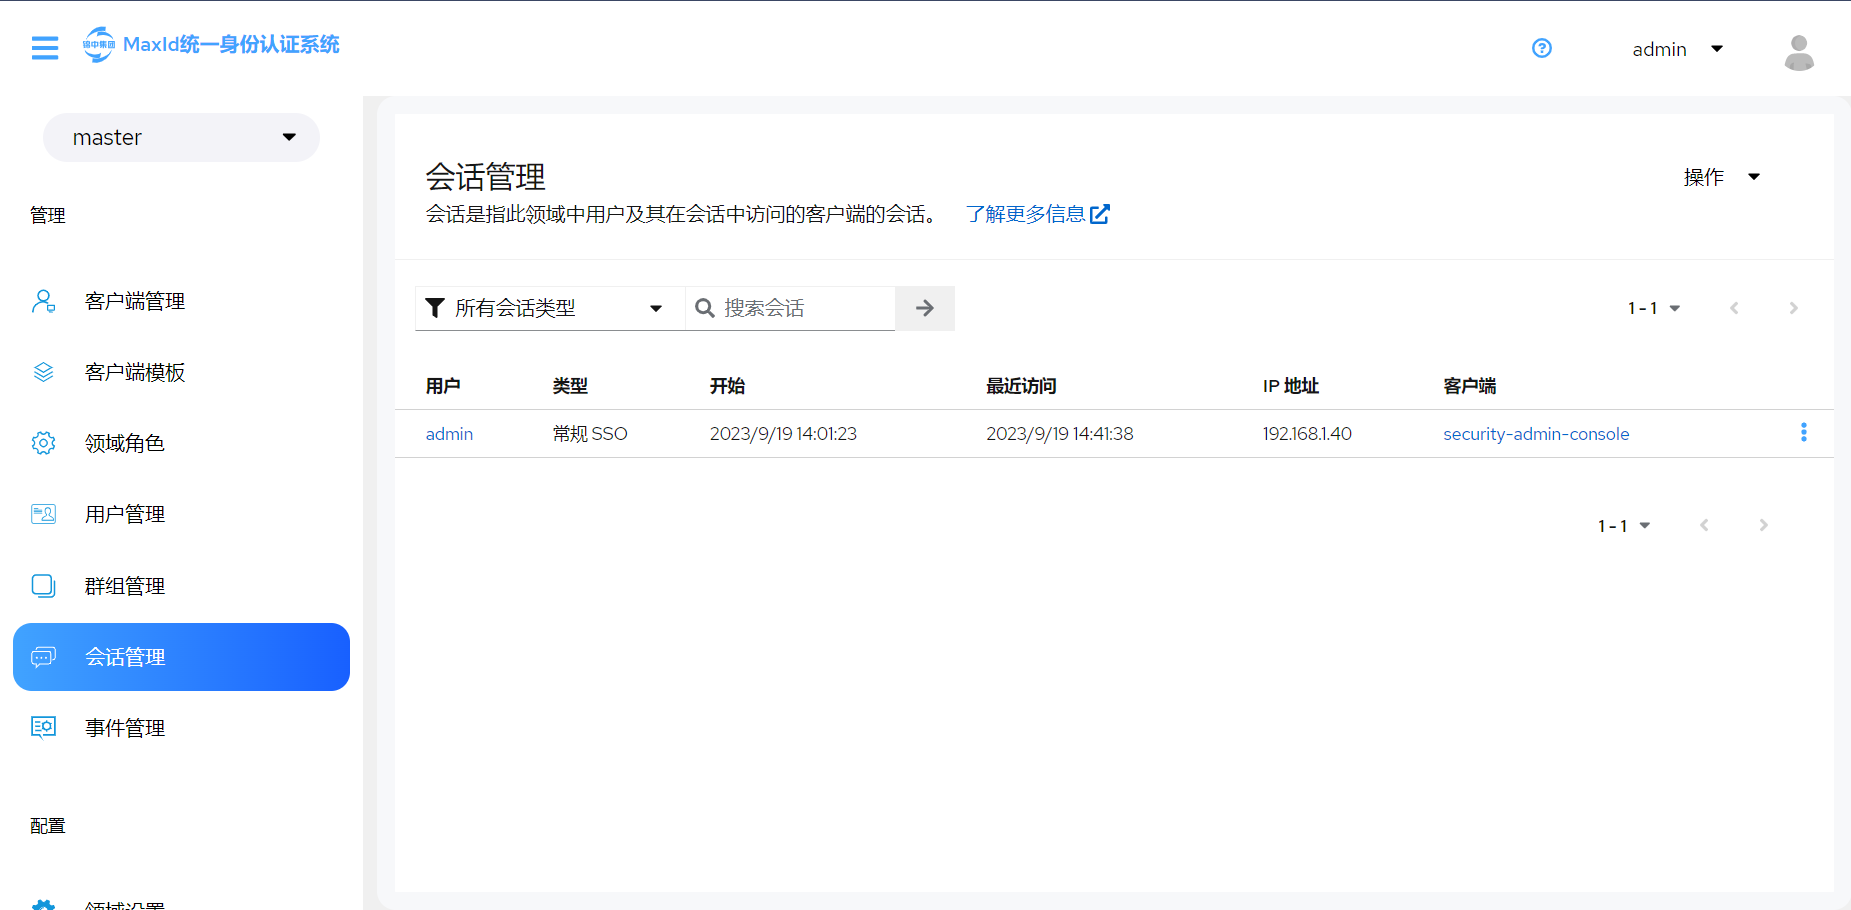Open top 1-1 per-page dropdown

1654,308
